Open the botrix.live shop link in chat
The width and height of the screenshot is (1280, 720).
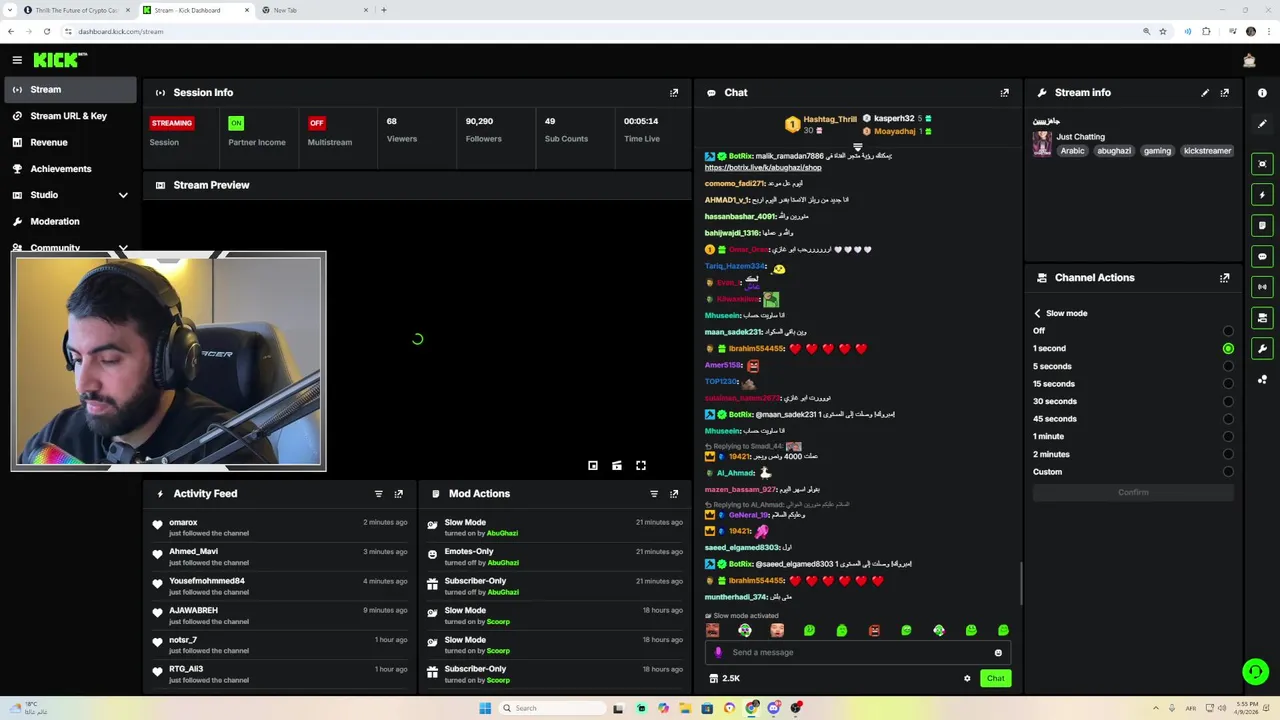click(x=763, y=168)
